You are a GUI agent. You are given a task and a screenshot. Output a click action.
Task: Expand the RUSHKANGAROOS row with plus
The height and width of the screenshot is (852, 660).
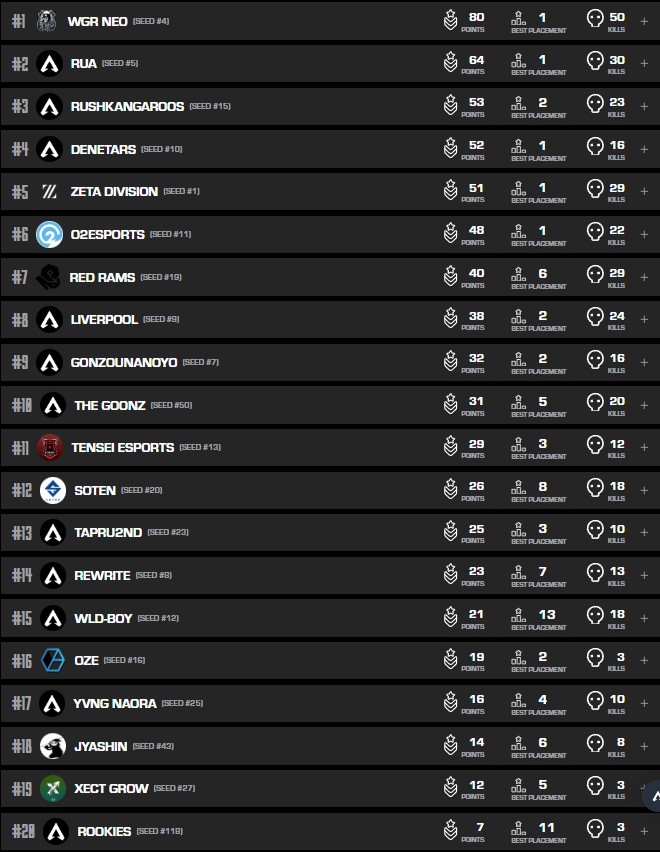click(x=644, y=106)
